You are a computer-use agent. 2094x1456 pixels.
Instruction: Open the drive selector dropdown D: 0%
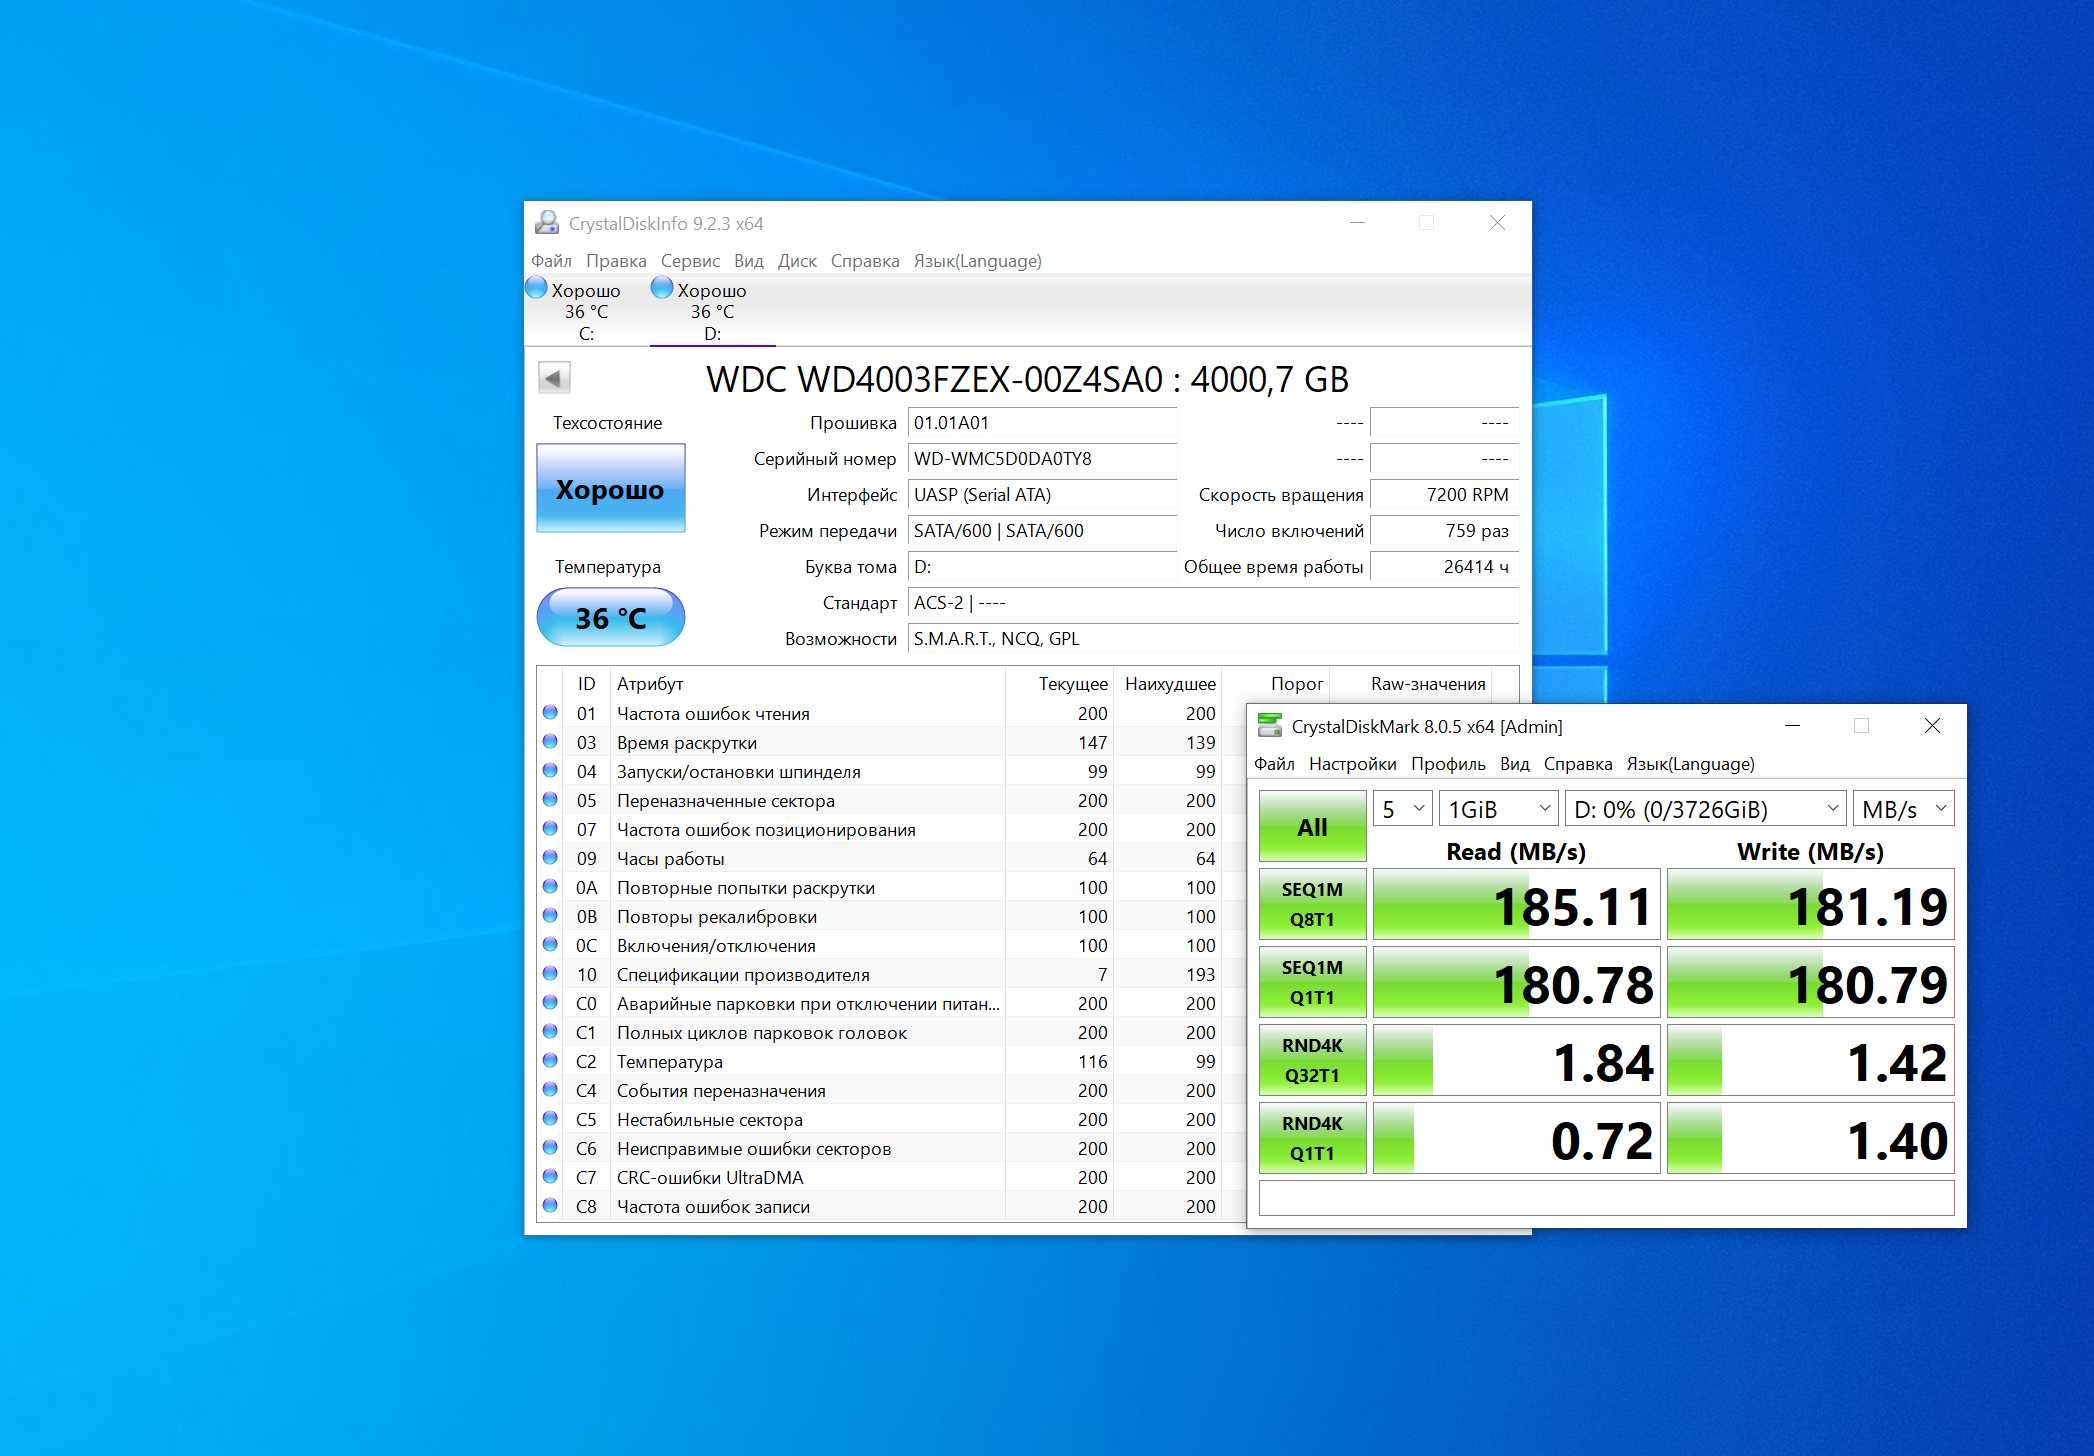(x=1706, y=809)
